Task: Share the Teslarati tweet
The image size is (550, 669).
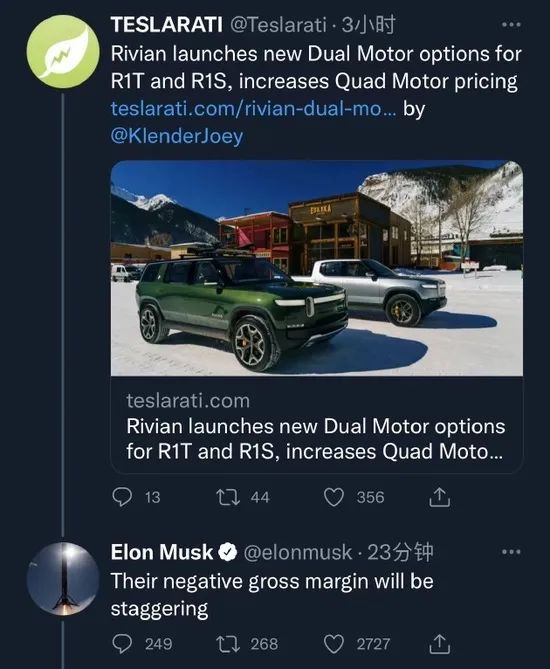Action: [439, 497]
